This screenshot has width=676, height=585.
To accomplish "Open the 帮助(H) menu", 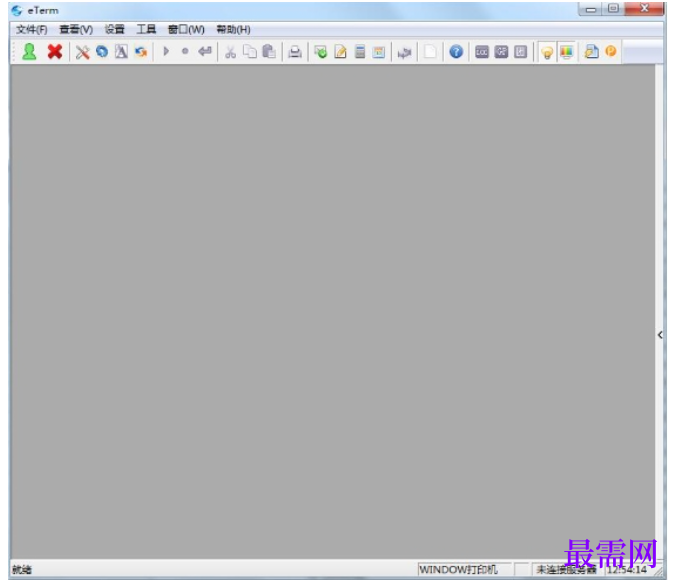I will (233, 29).
